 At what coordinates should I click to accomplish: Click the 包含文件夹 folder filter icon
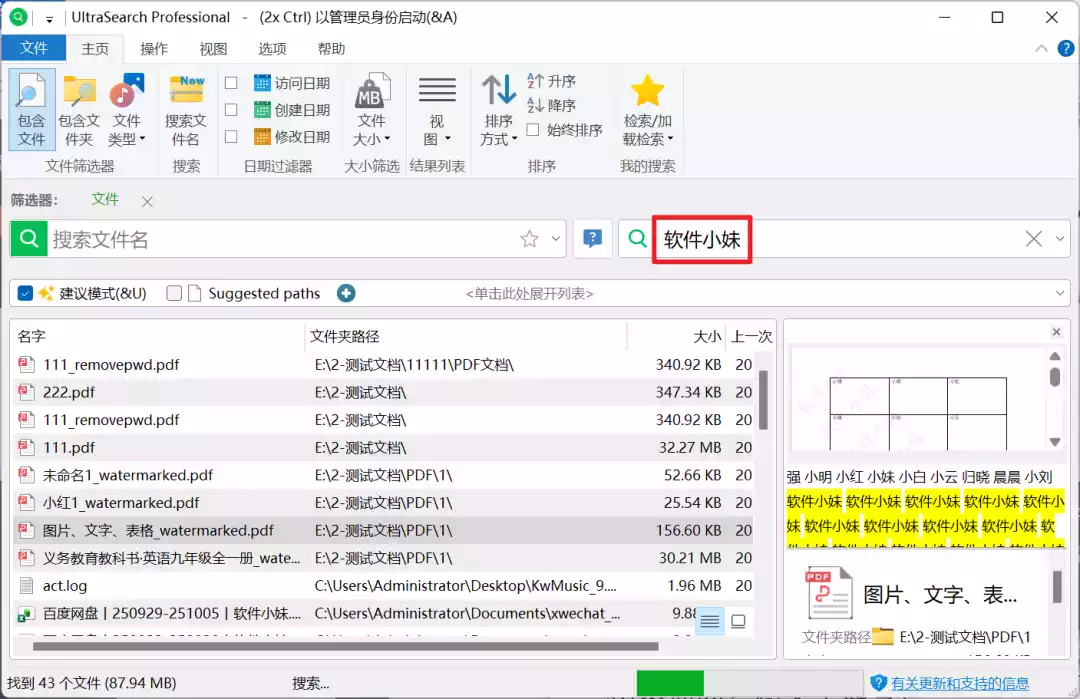point(79,95)
